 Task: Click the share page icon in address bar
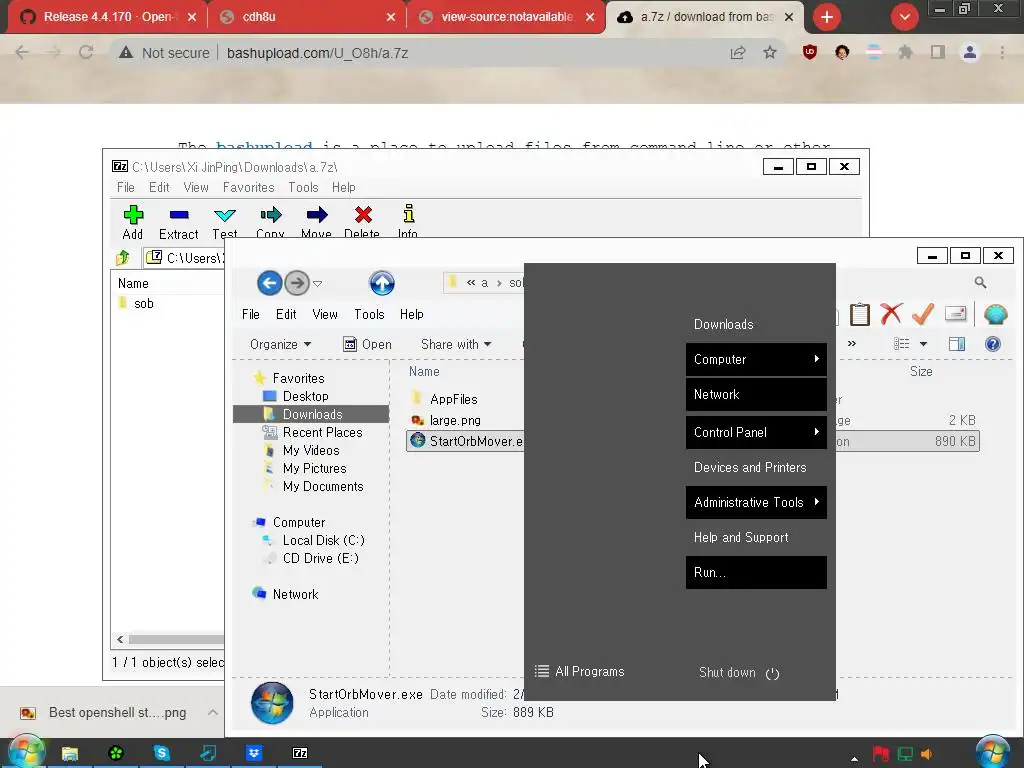(x=738, y=53)
